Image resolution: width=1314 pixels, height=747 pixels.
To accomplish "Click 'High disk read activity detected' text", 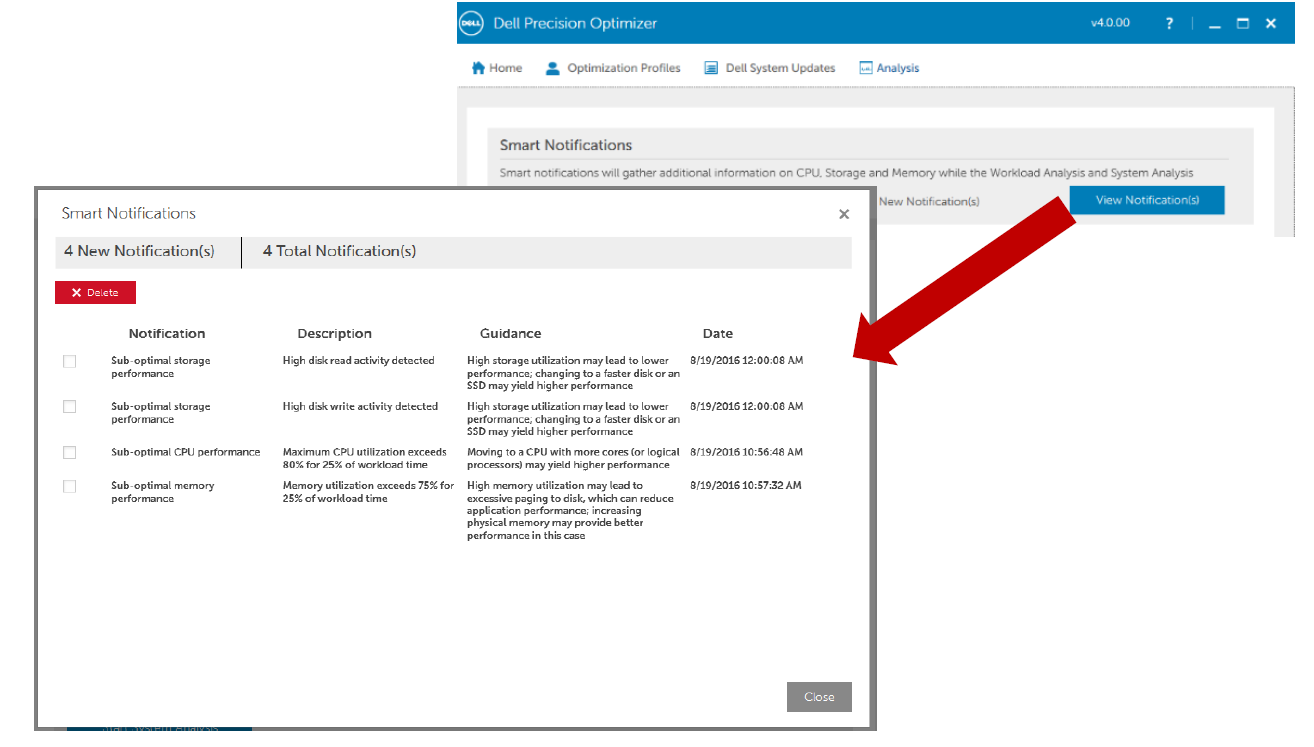I will [359, 361].
